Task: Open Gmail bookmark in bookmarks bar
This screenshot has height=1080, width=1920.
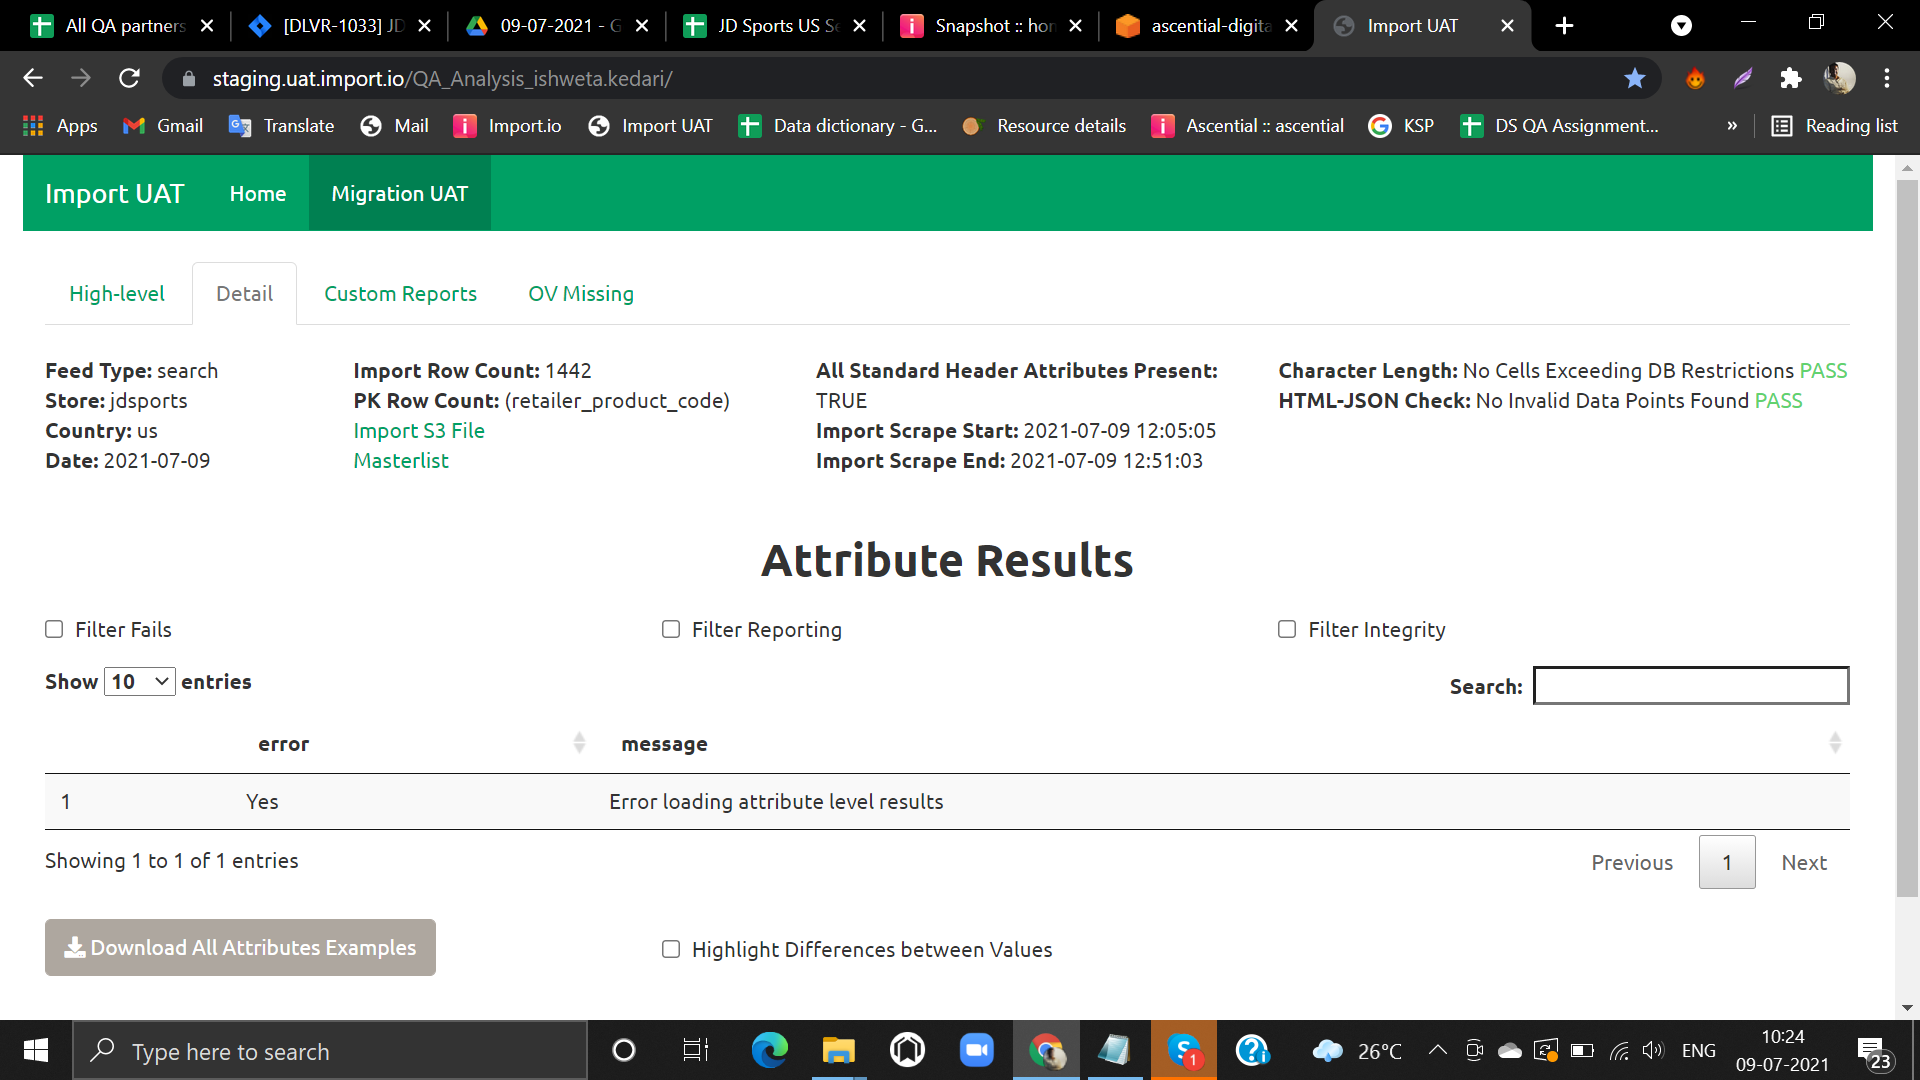Action: click(162, 126)
